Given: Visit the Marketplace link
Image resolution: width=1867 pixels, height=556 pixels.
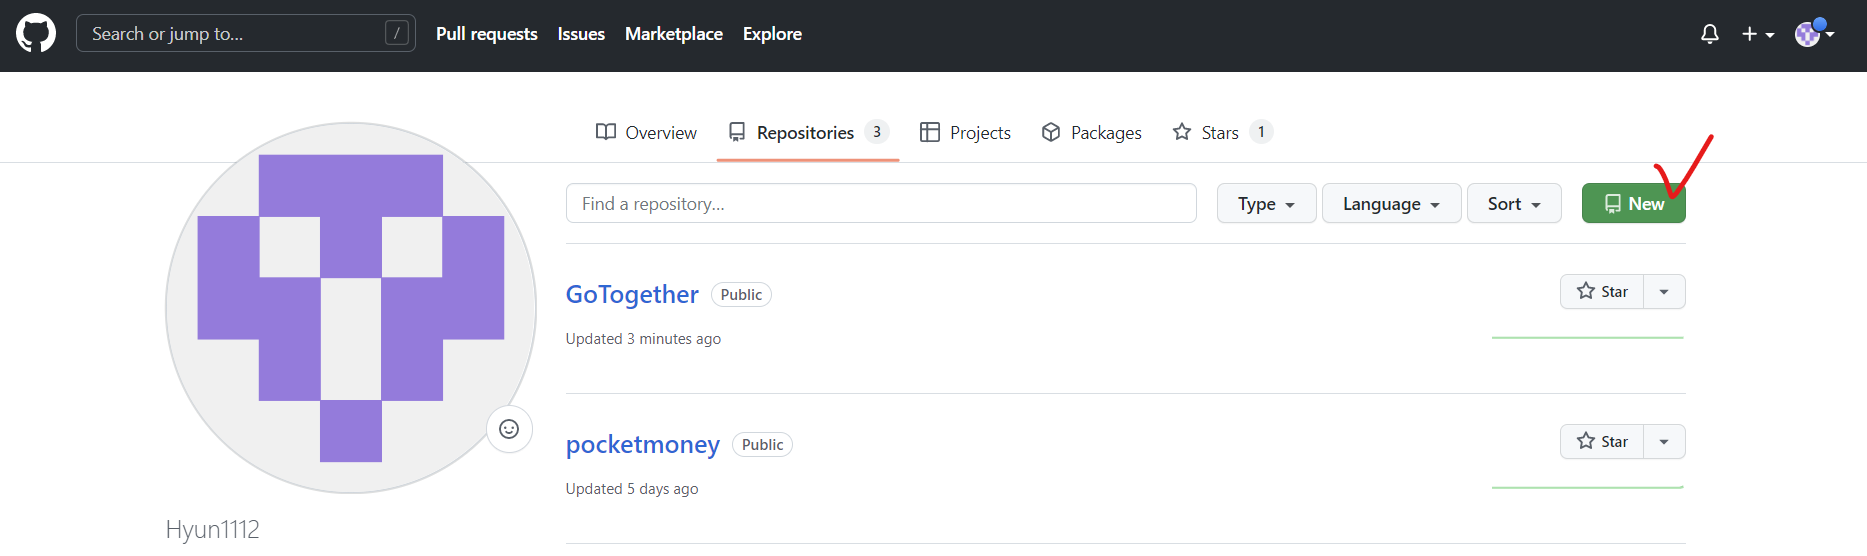Looking at the screenshot, I should [x=674, y=34].
